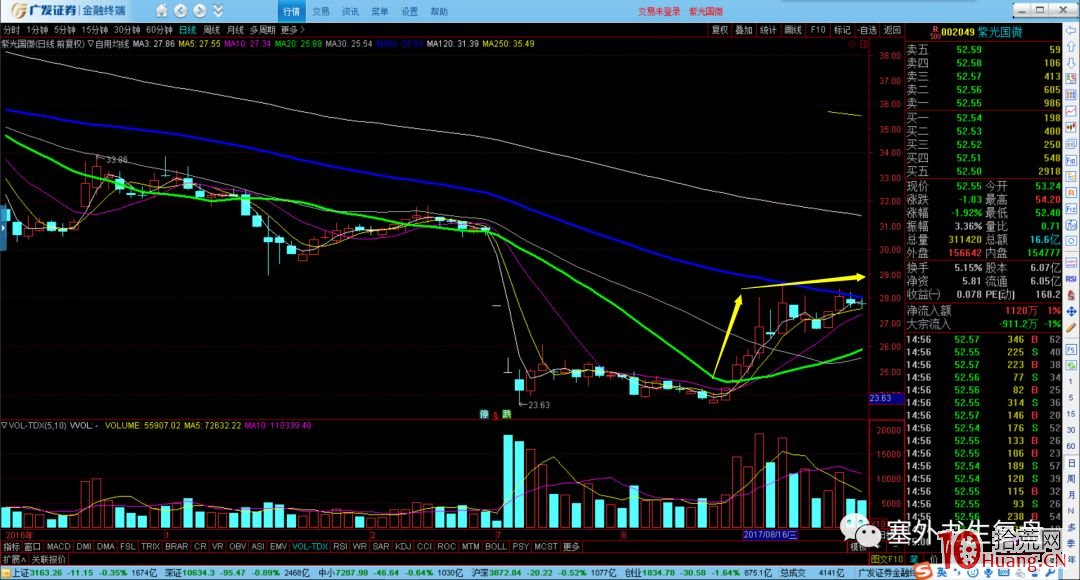Open the F10 company info
The width and height of the screenshot is (1080, 580).
tap(818, 30)
